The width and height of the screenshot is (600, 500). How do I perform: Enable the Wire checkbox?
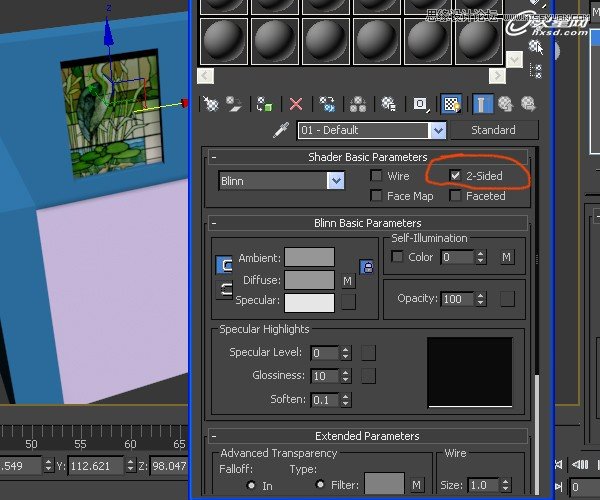[376, 176]
